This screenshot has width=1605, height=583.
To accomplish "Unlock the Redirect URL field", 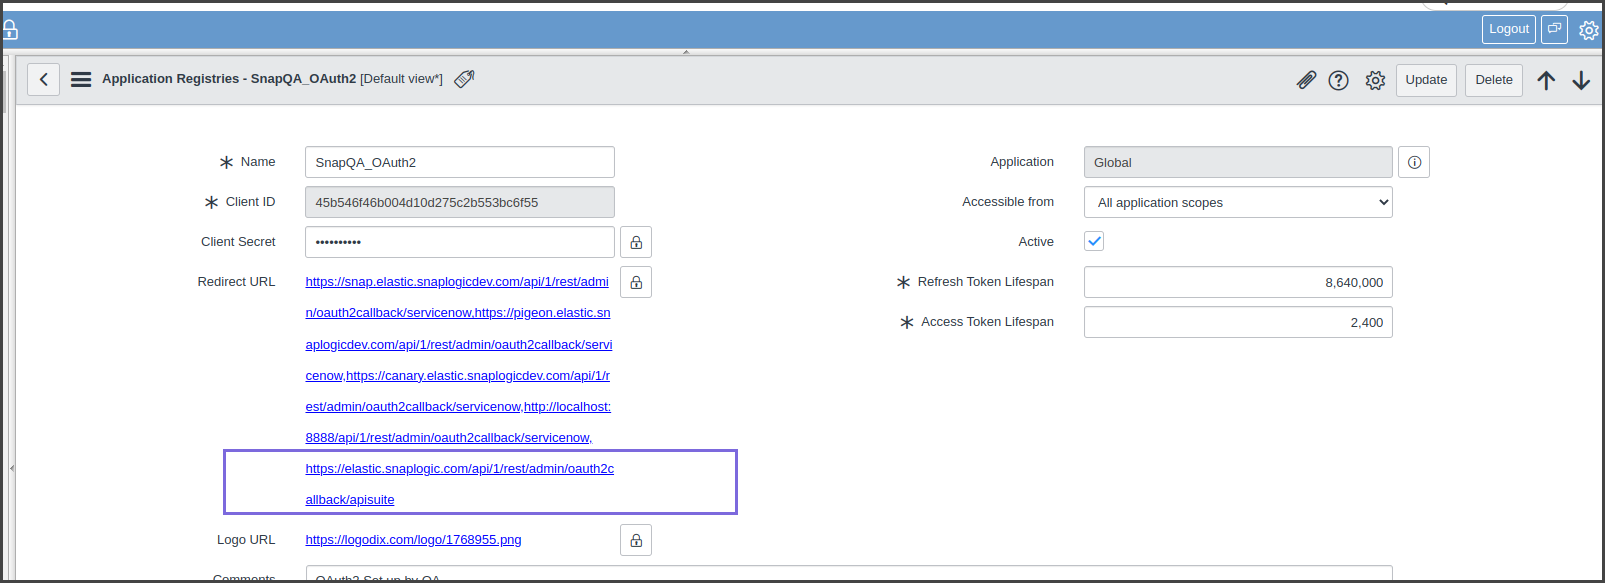I will pyautogui.click(x=636, y=282).
